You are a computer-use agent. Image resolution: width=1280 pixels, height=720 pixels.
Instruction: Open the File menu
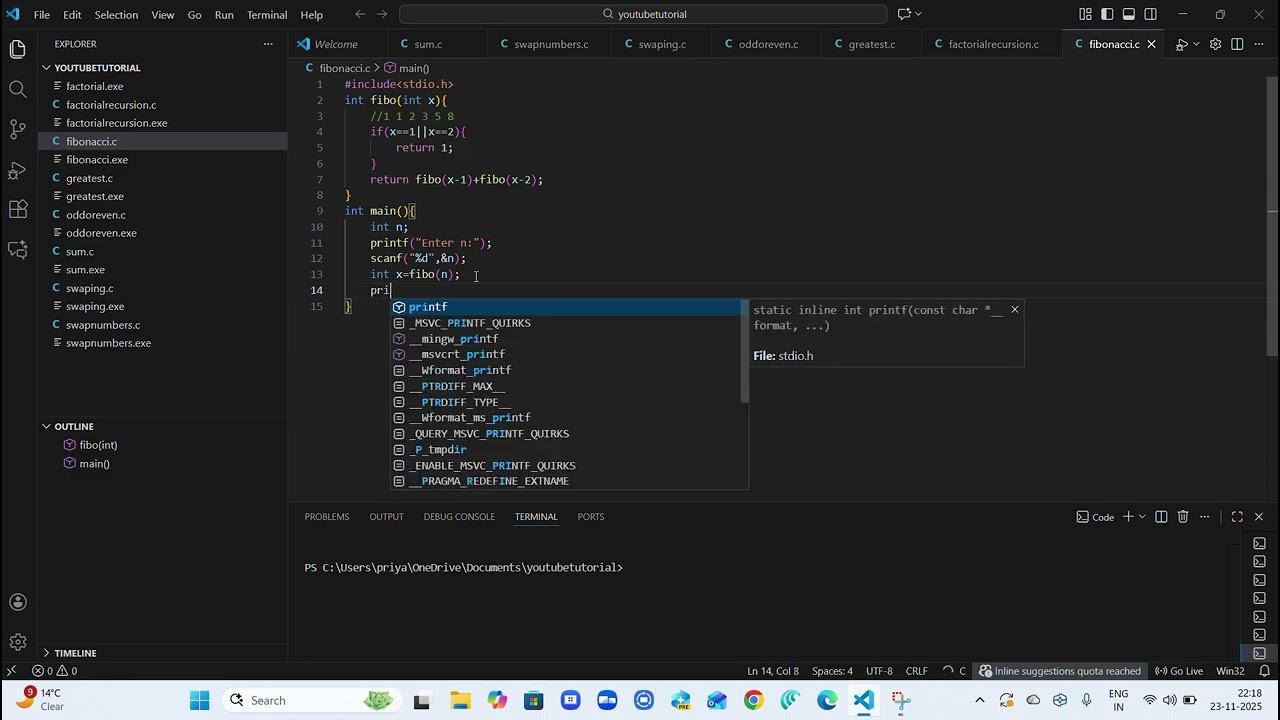(x=42, y=15)
